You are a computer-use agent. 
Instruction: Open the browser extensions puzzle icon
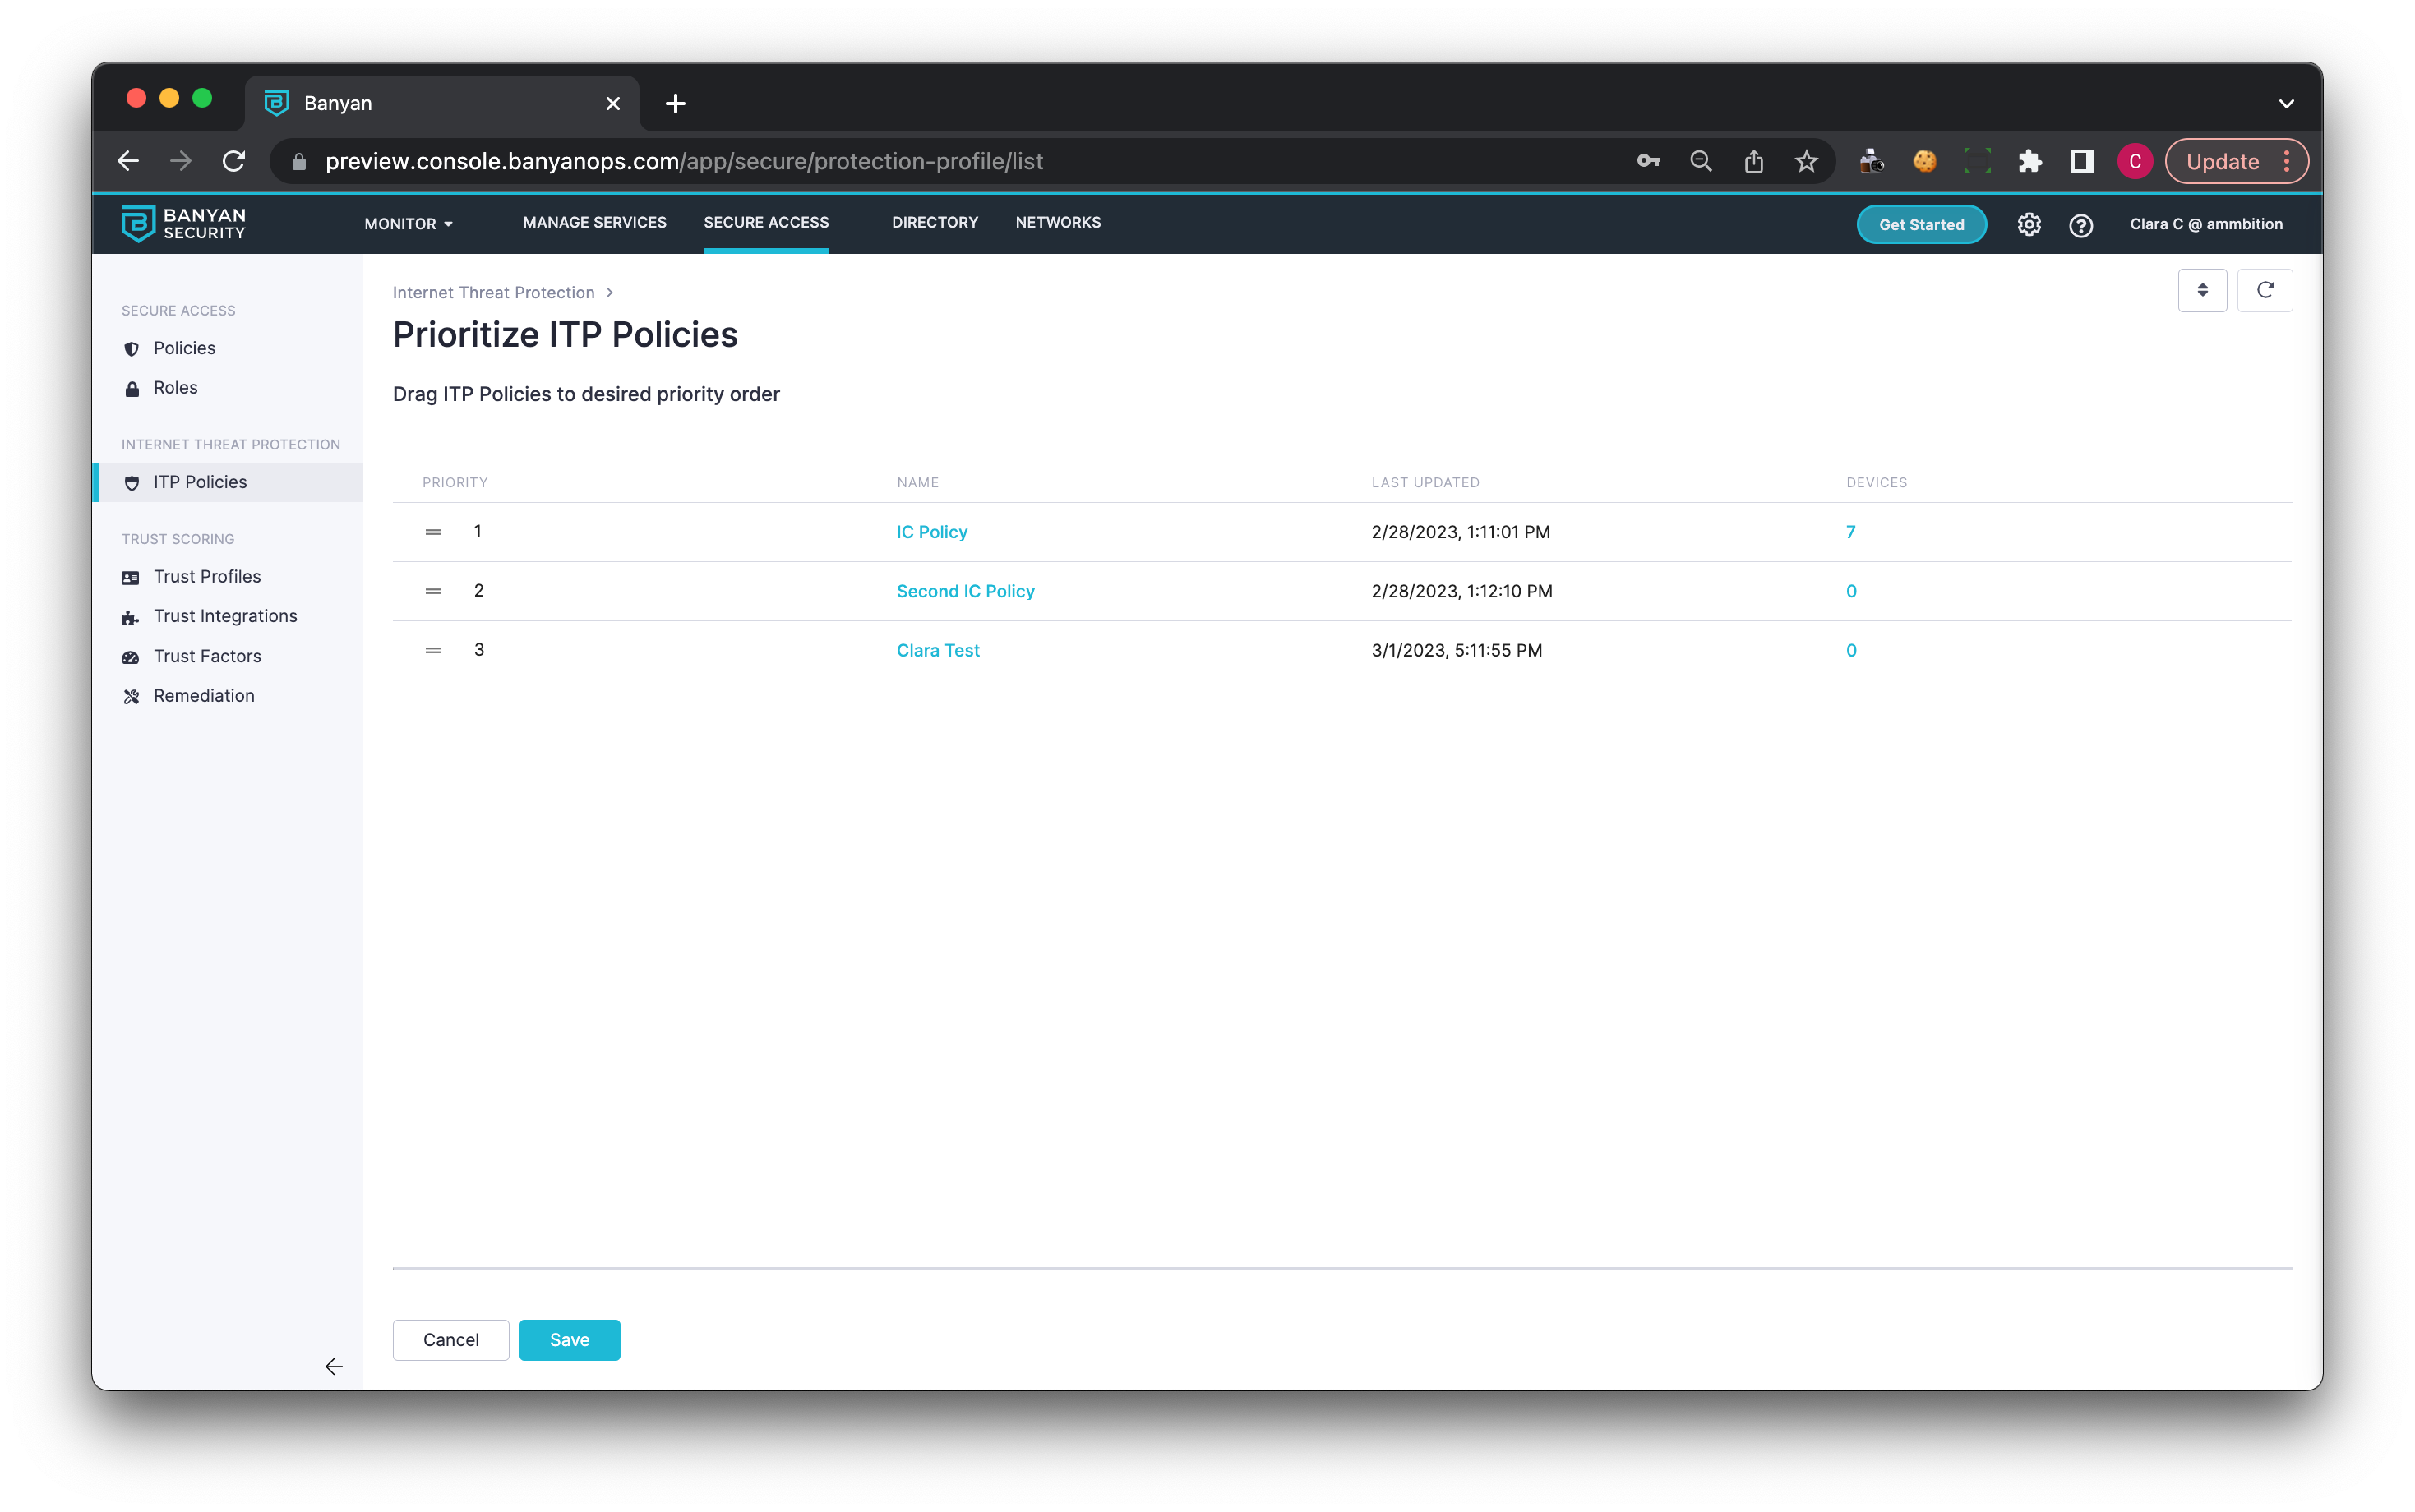pos(2029,161)
